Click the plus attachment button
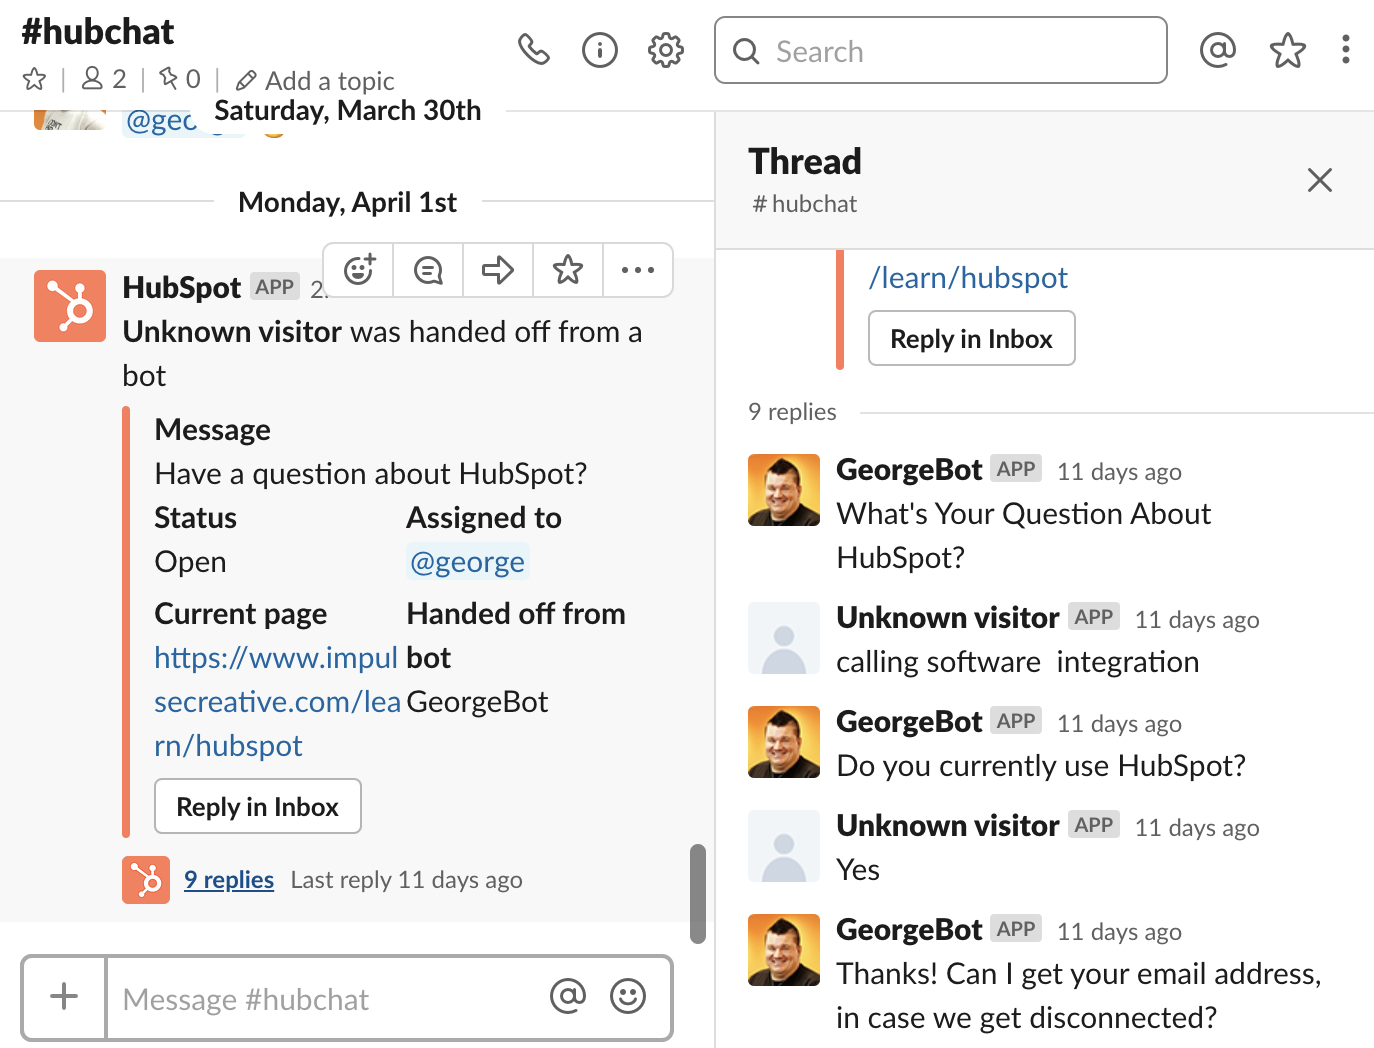This screenshot has height=1048, width=1374. [64, 997]
